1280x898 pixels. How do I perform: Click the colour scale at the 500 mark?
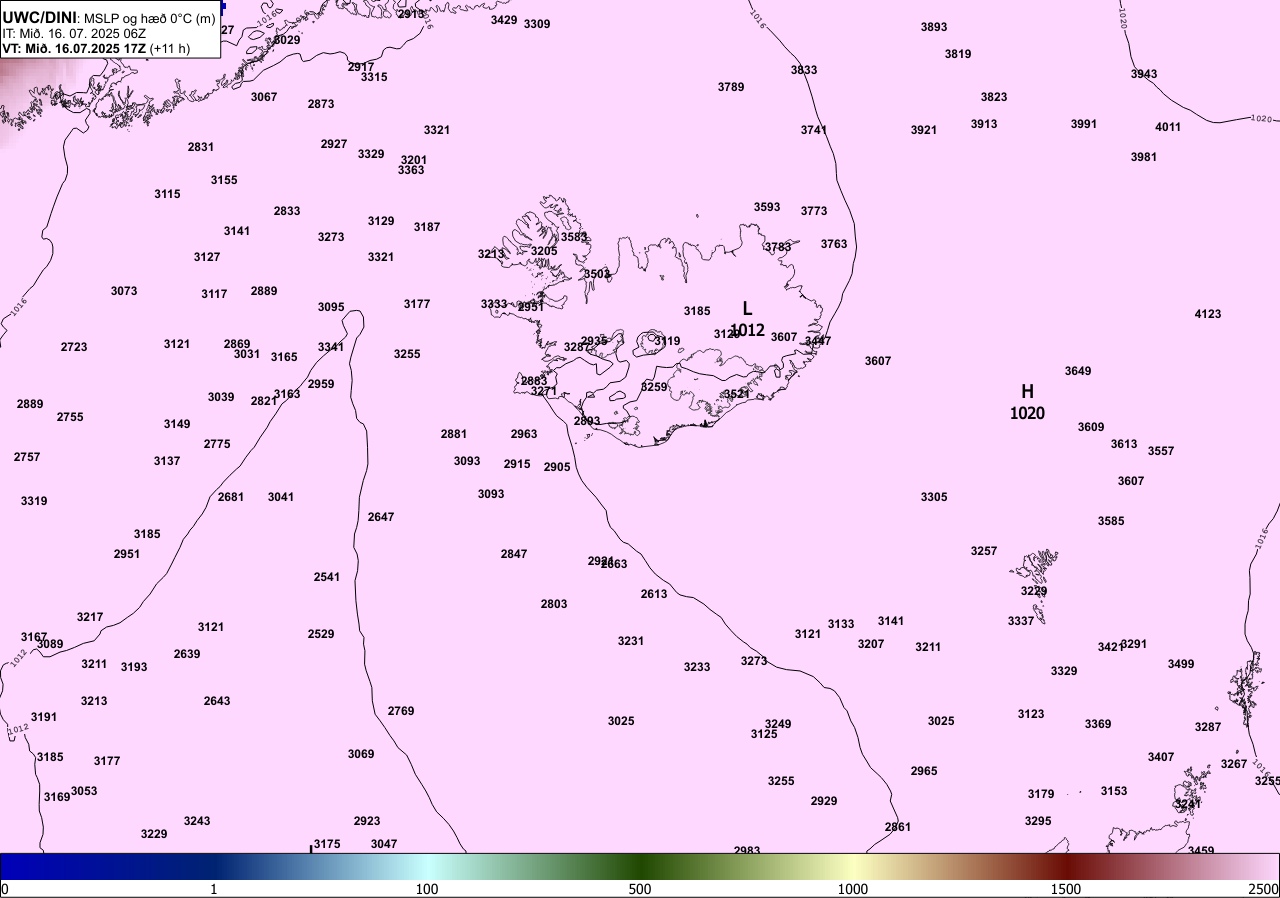pyautogui.click(x=640, y=866)
